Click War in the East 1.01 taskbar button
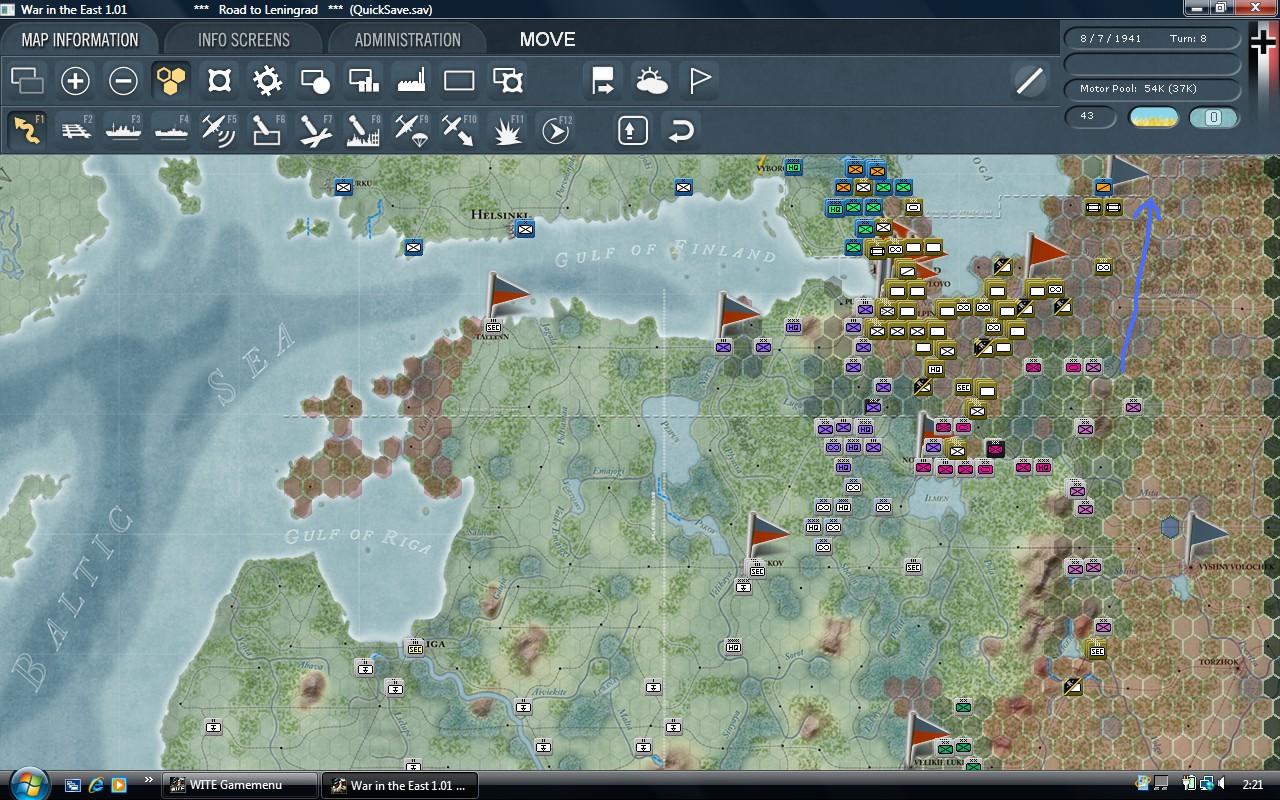This screenshot has width=1280, height=800. [x=399, y=785]
